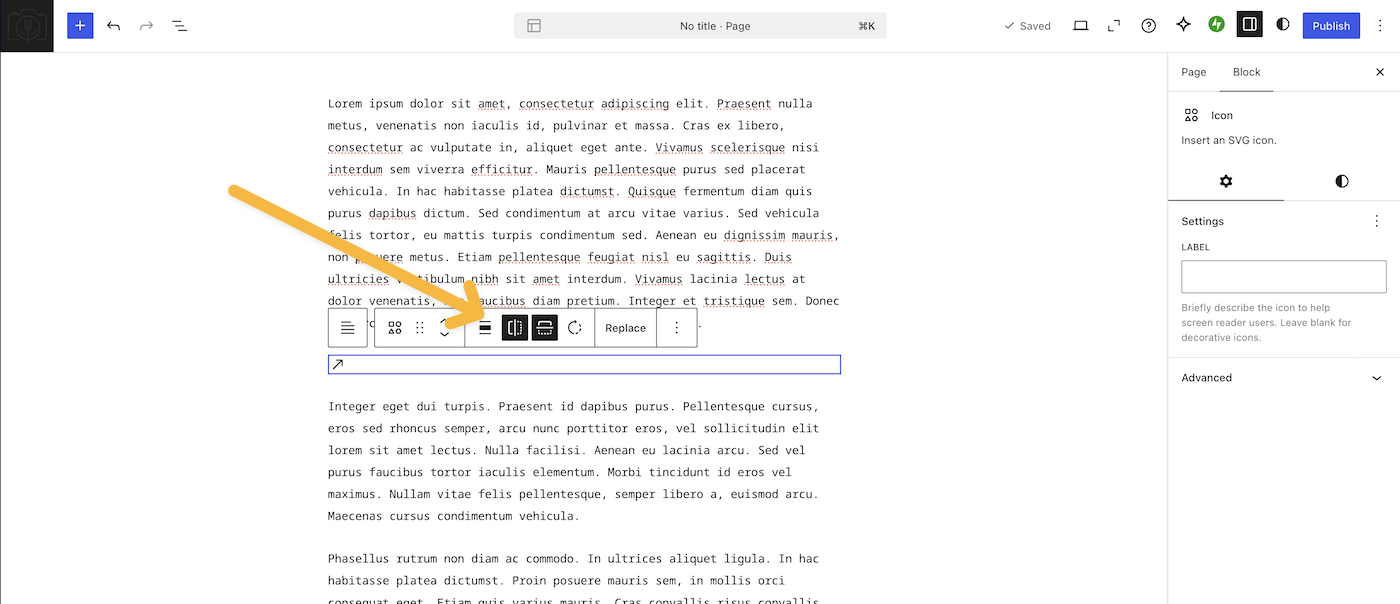Open the editor Options menu beside Publish
The image size is (1400, 604).
1382,26
